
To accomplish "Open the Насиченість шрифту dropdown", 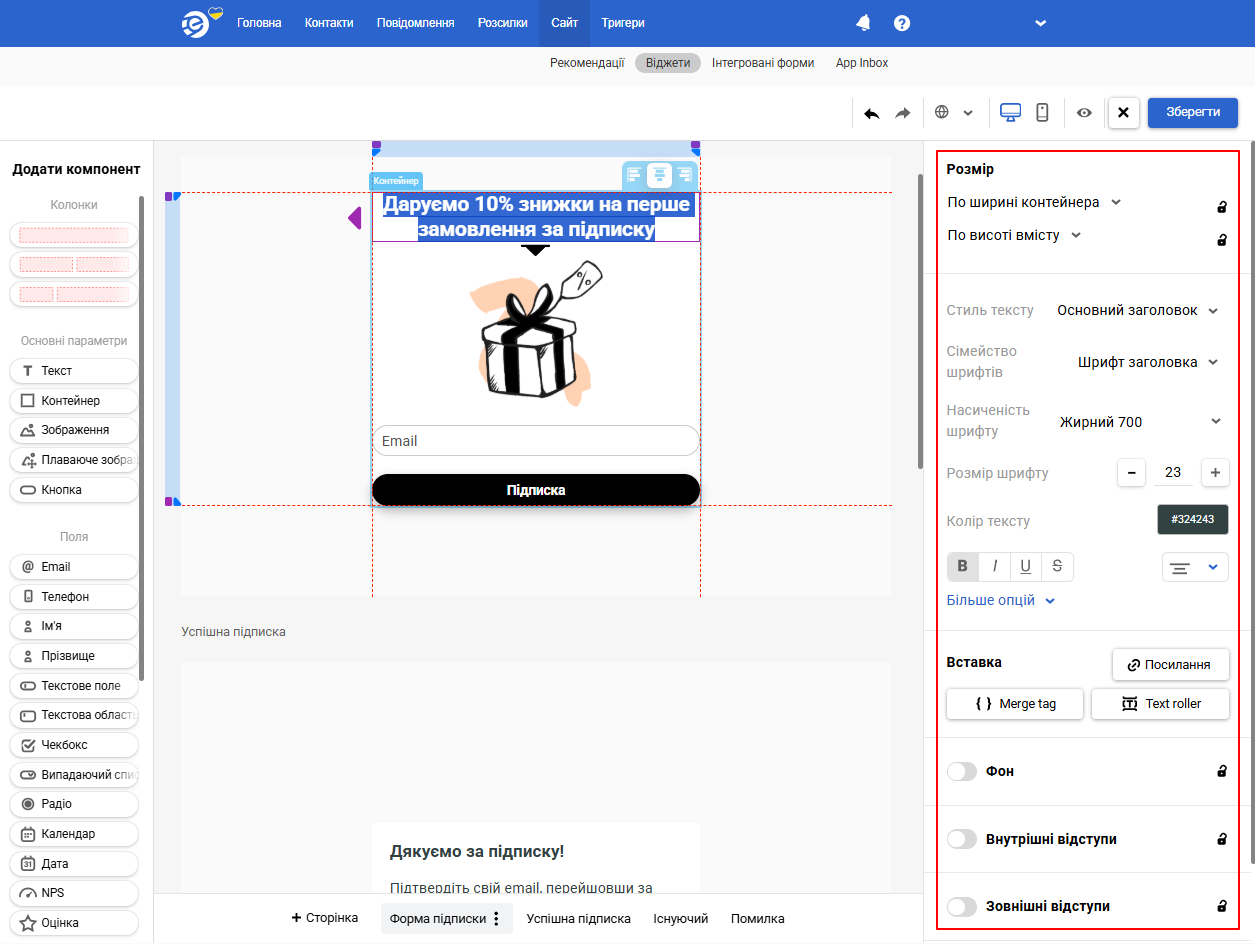I will 1140,422.
